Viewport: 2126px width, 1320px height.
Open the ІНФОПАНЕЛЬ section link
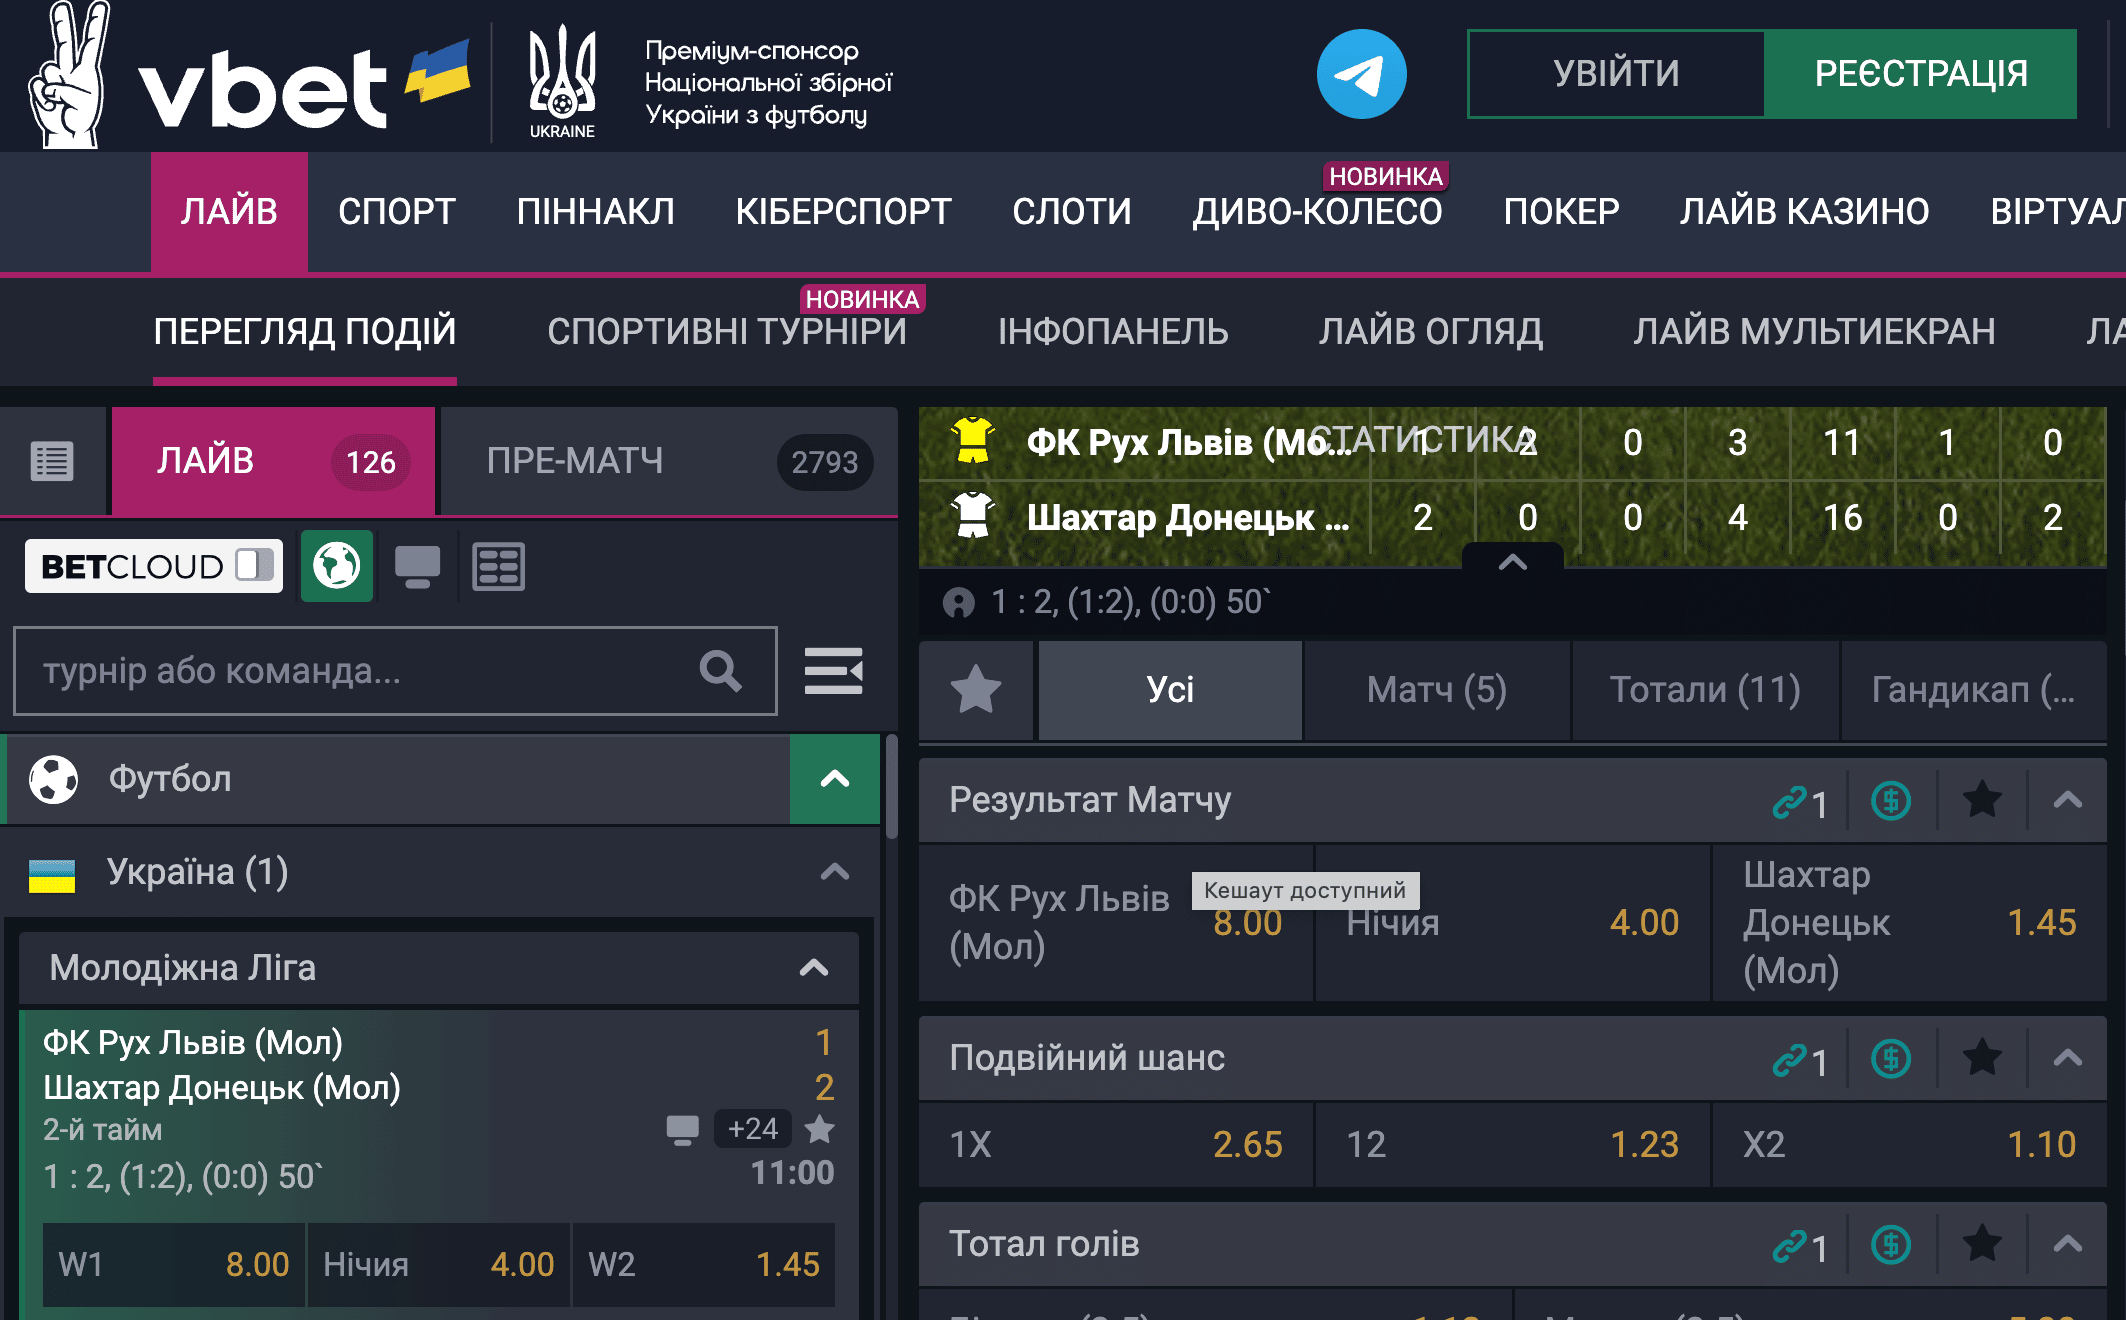click(1114, 331)
